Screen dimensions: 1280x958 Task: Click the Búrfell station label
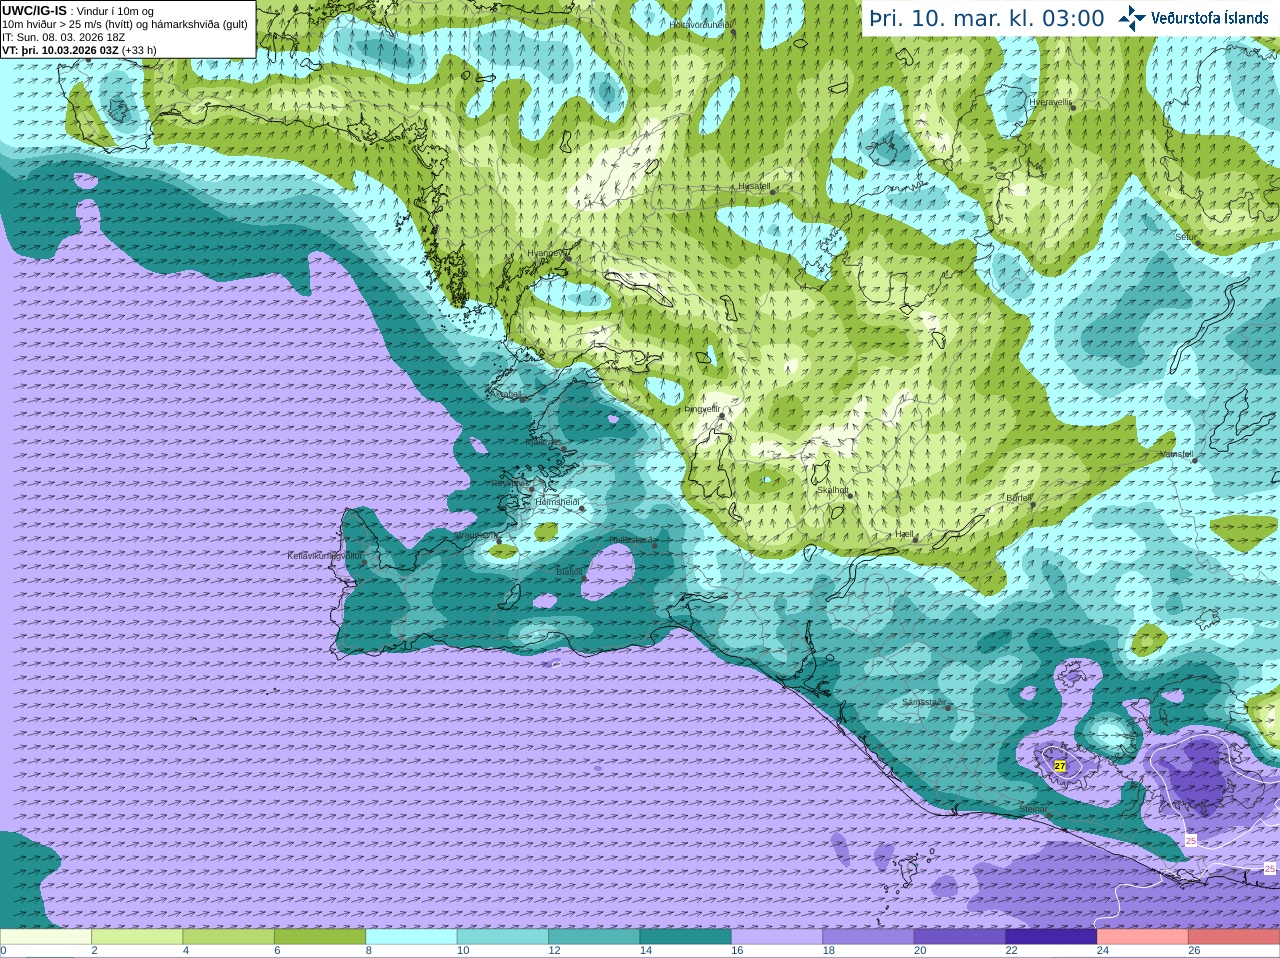(x=1019, y=497)
